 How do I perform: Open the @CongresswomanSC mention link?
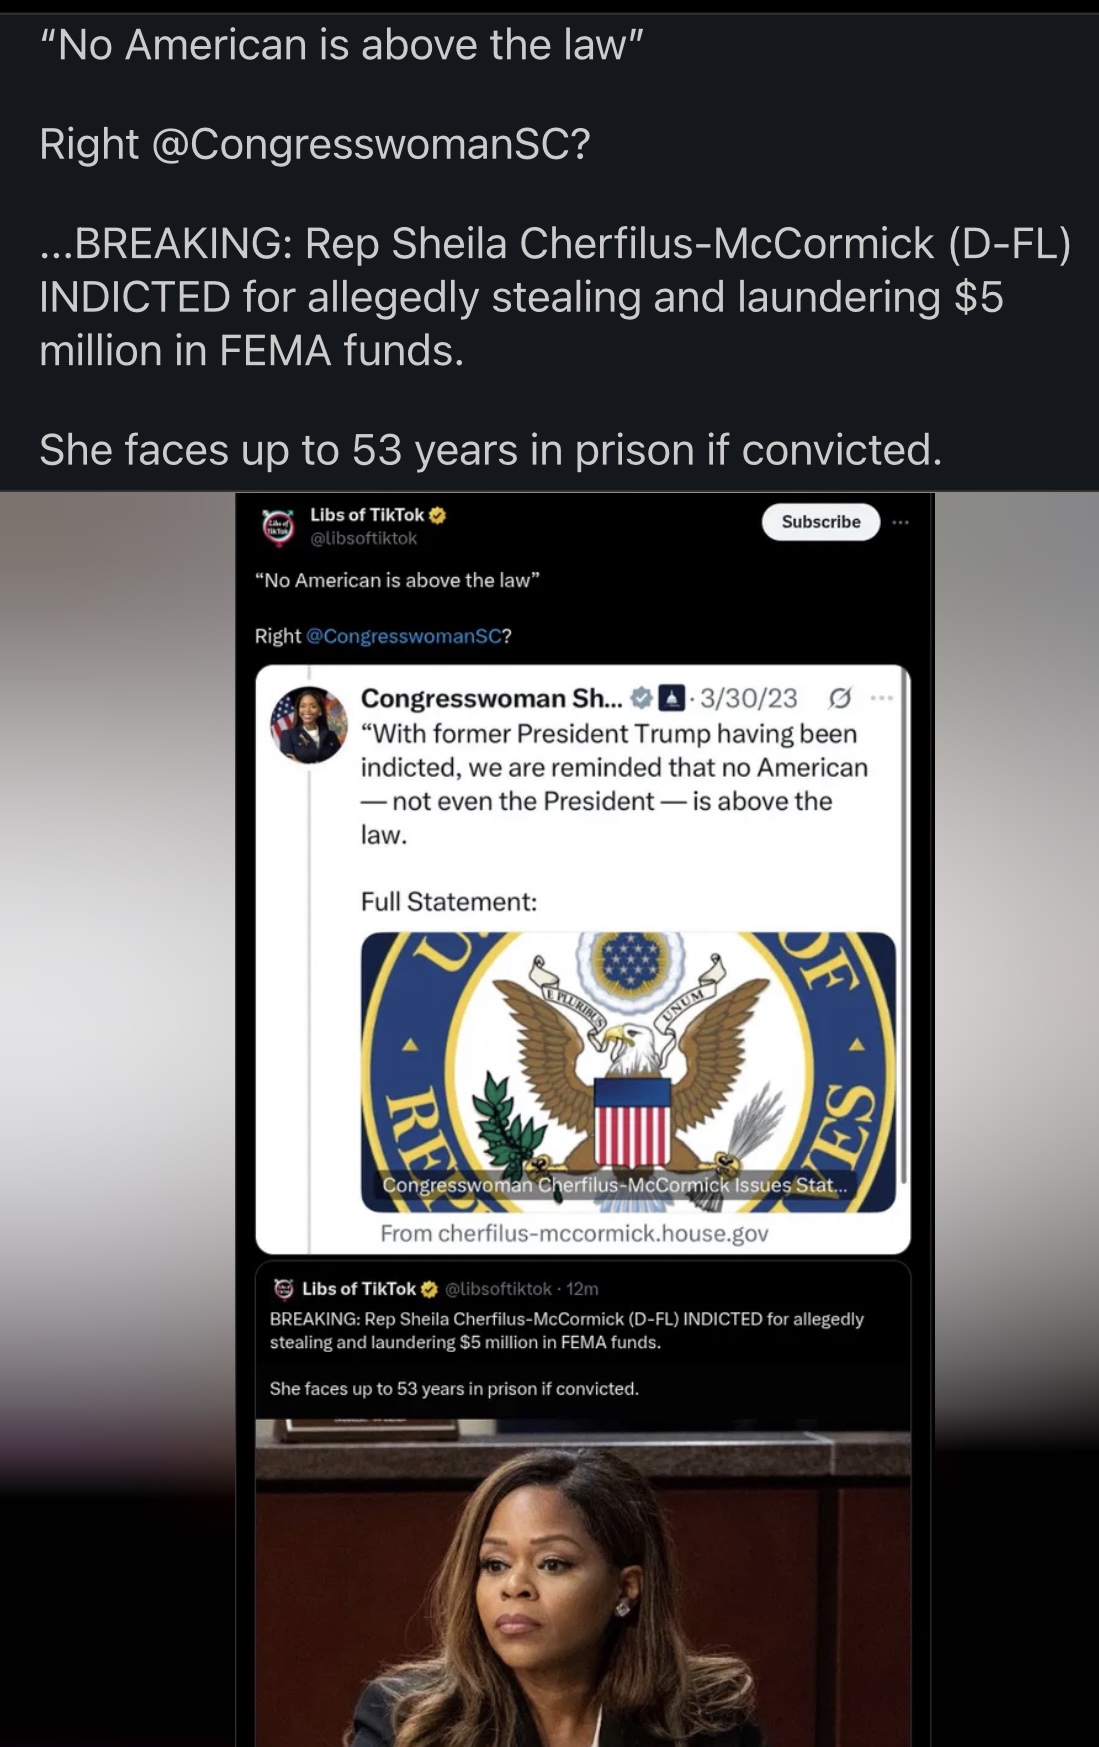tap(404, 638)
